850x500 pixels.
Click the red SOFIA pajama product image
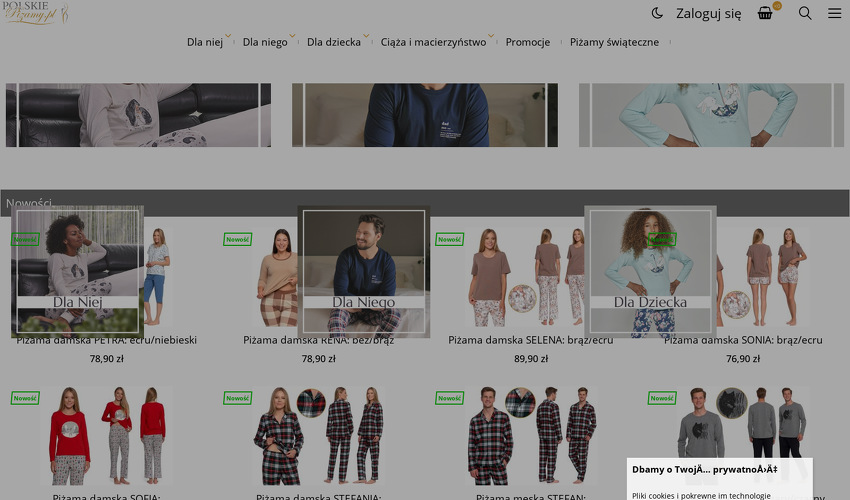(108, 435)
